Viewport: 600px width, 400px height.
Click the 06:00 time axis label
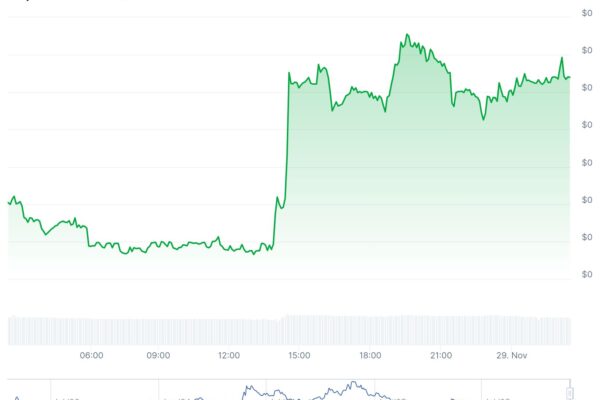tap(91, 355)
